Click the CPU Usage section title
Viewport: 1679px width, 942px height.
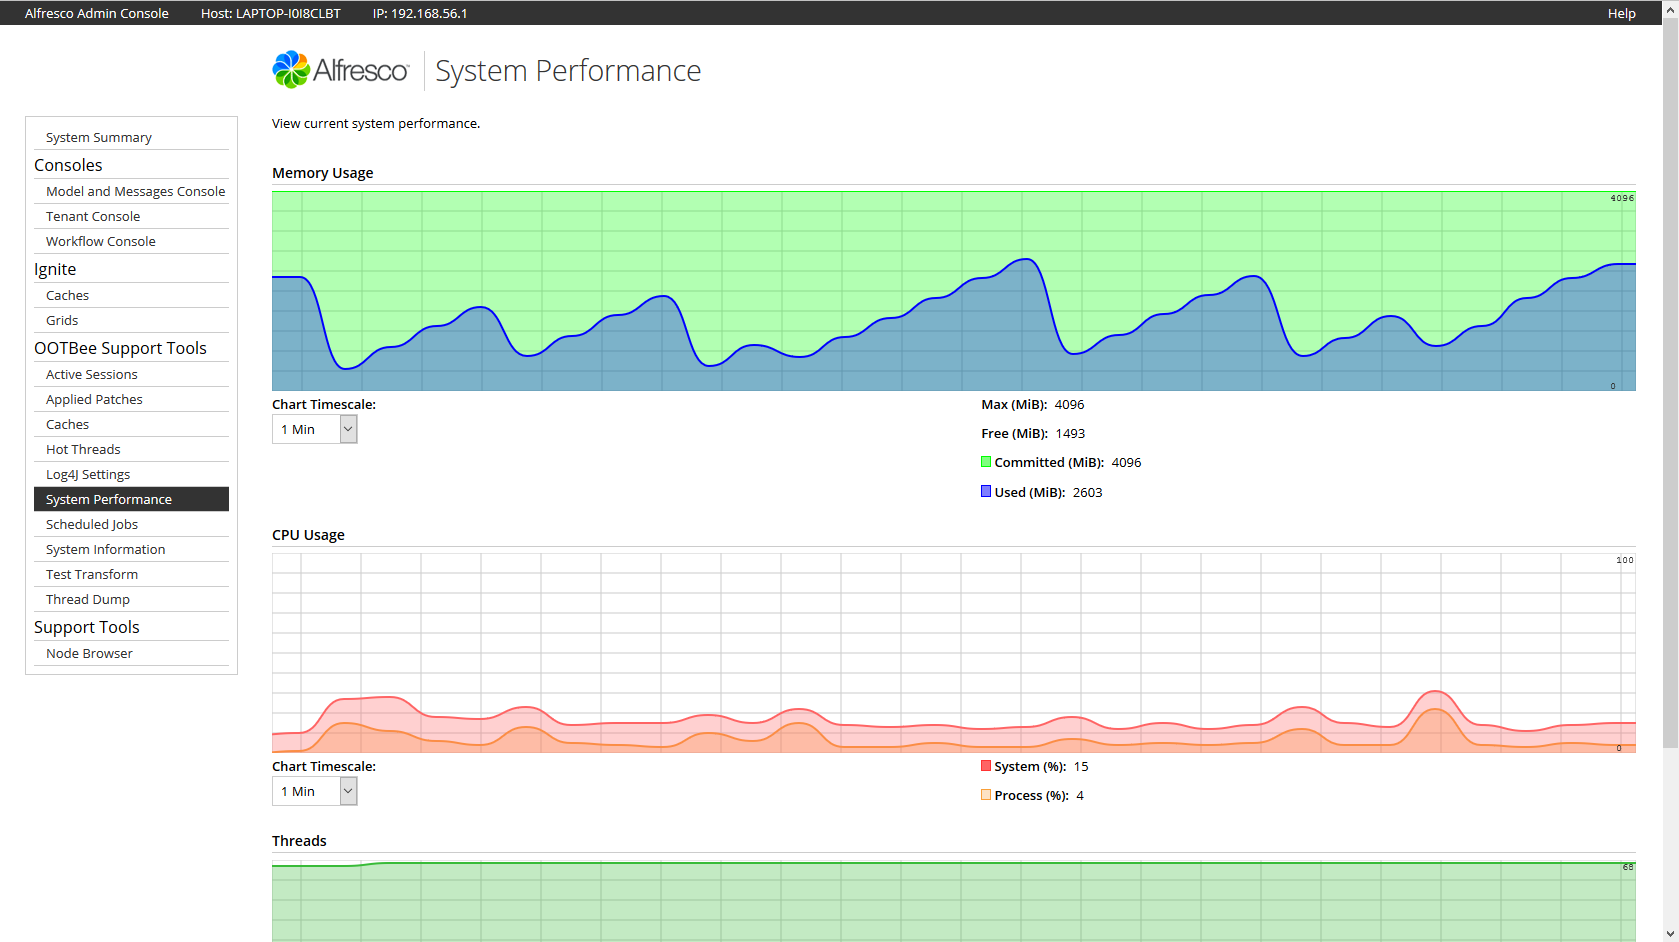click(x=308, y=534)
